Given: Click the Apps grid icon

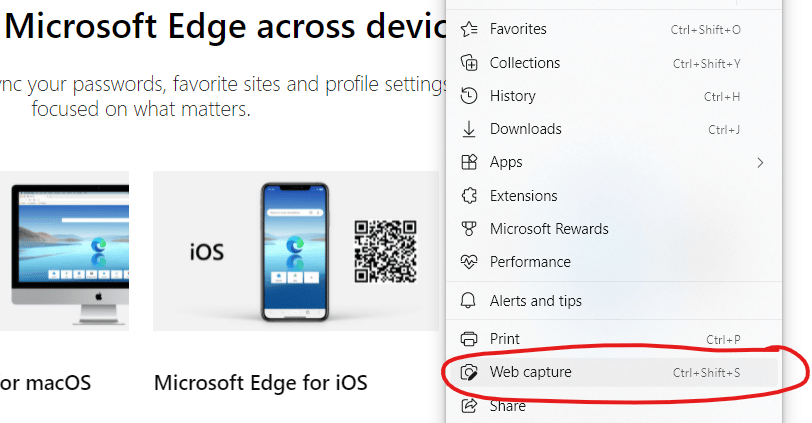Looking at the screenshot, I should point(469,162).
